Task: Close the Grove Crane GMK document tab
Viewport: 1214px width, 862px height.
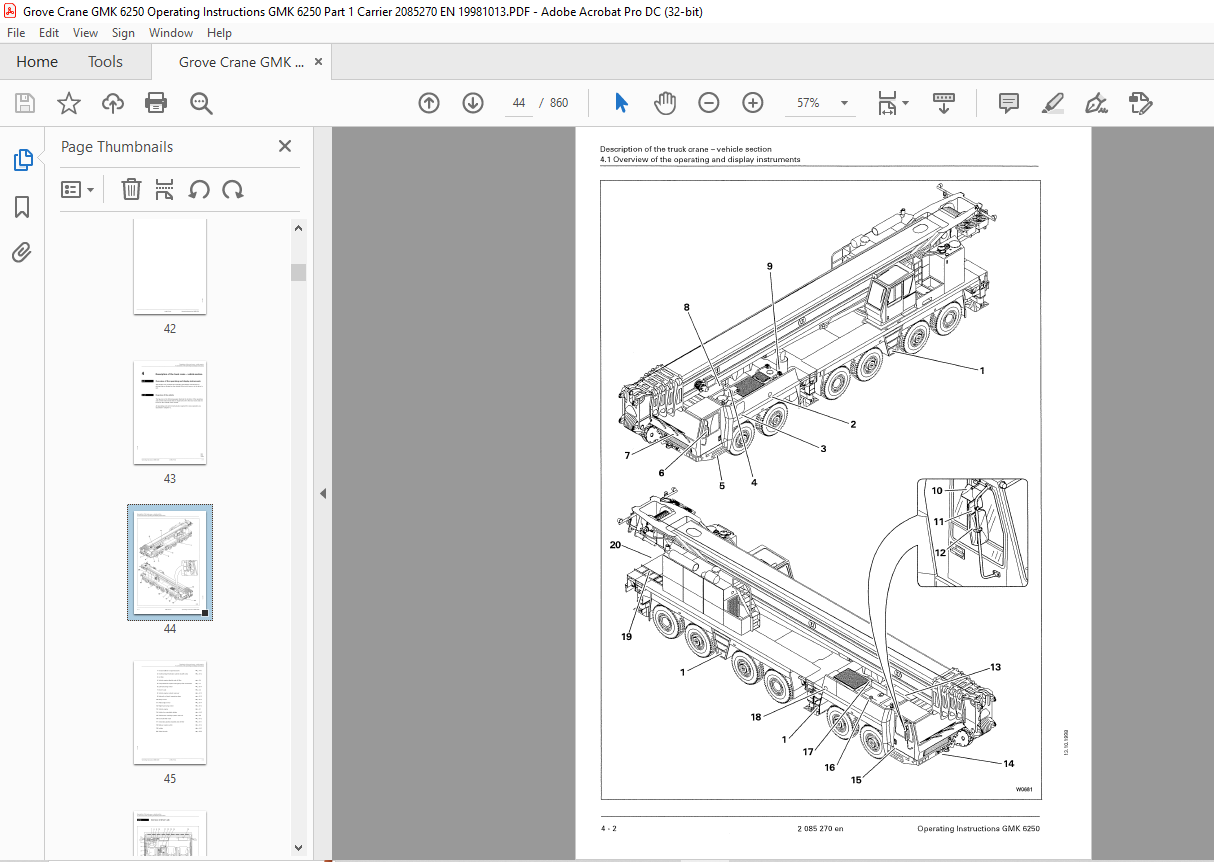Action: pos(319,62)
